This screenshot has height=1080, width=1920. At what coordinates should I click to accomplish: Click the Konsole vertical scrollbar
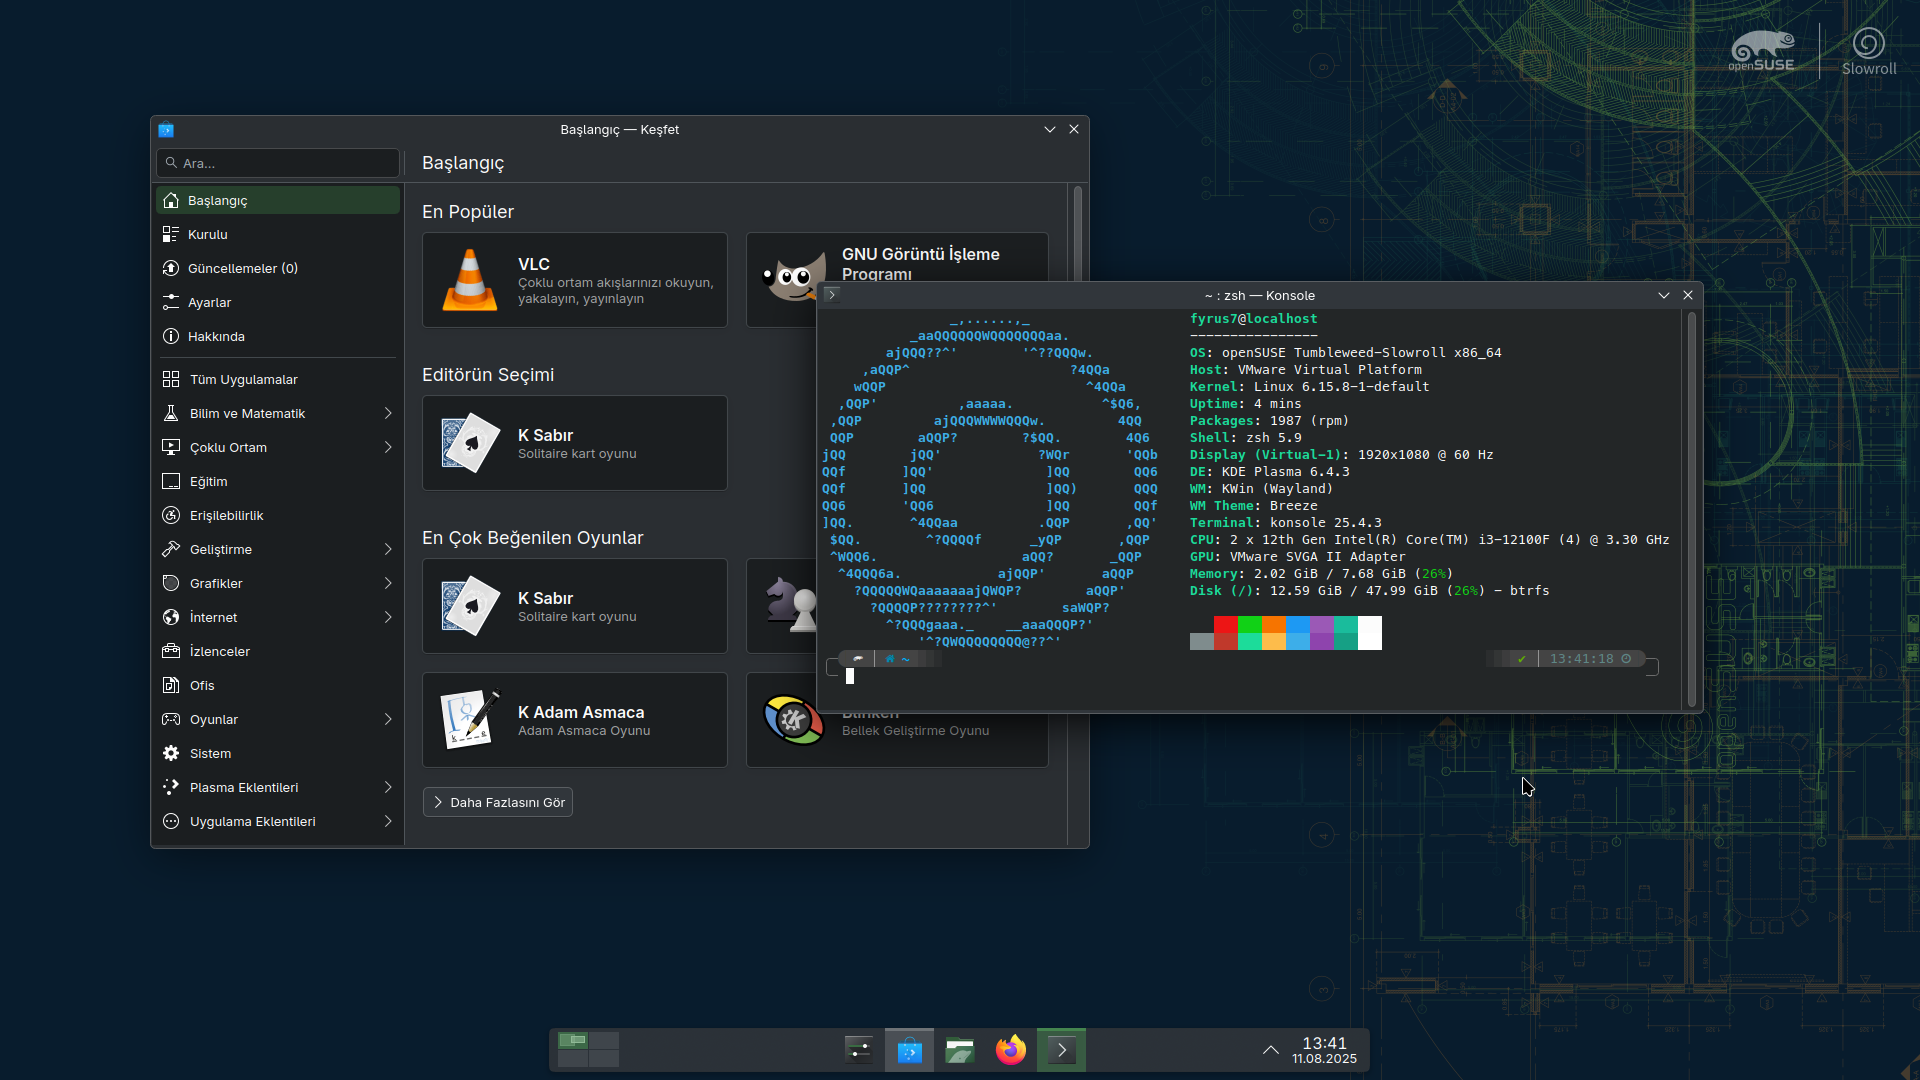click(x=1692, y=509)
